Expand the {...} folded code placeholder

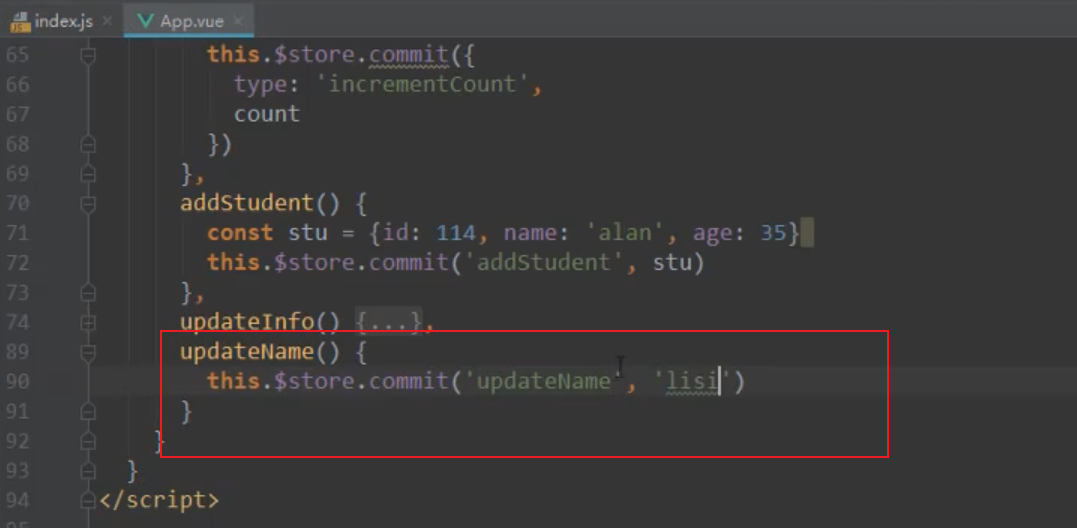pyautogui.click(x=389, y=321)
